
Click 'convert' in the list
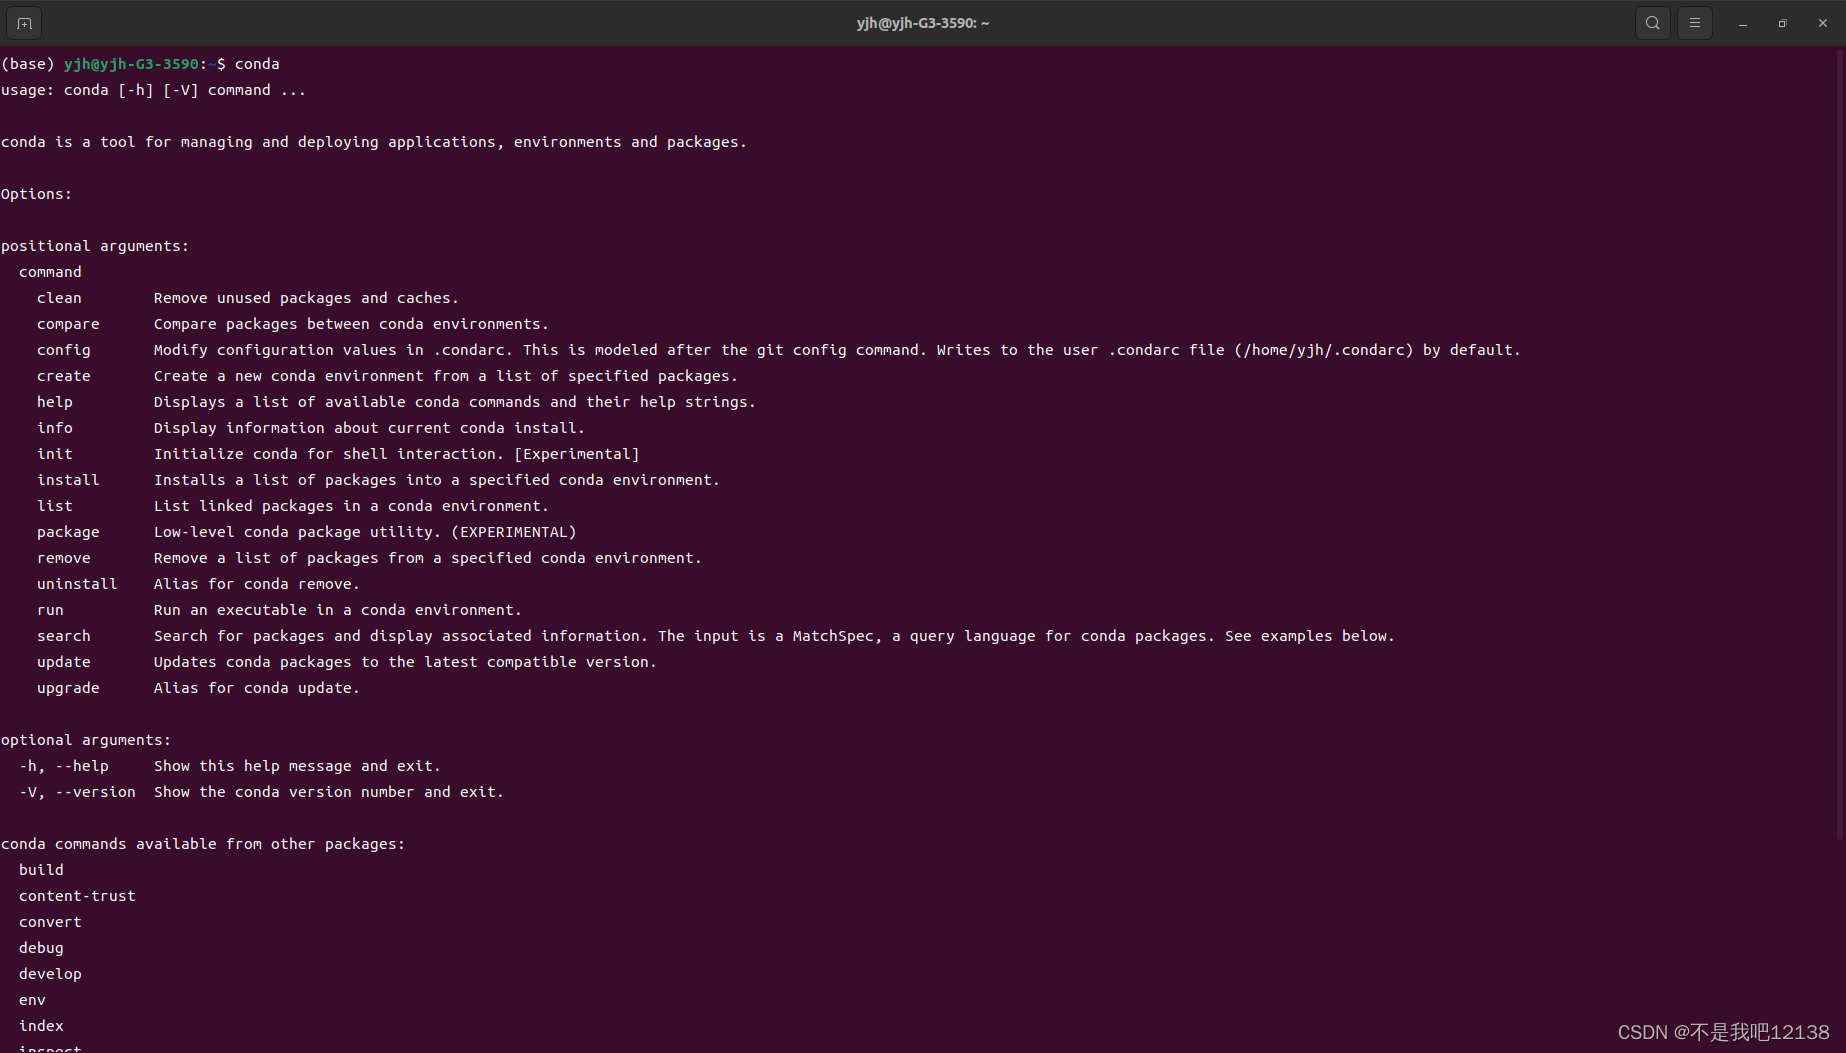(50, 922)
